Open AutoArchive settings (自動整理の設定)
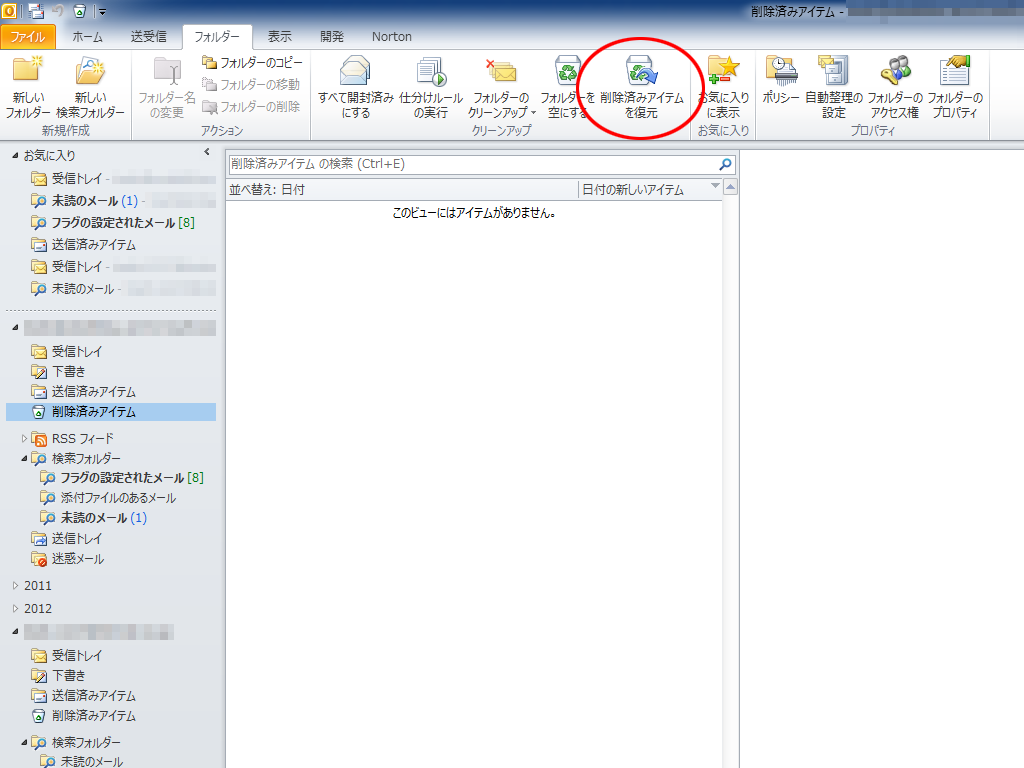This screenshot has height=768, width=1024. 833,88
